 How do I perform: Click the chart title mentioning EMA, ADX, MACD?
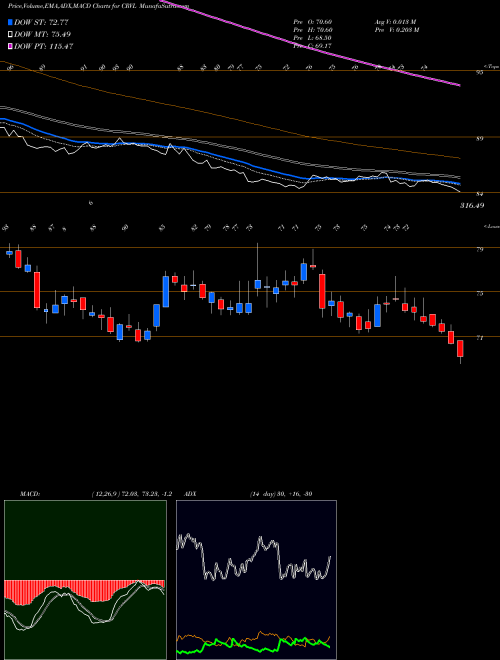pos(98,7)
